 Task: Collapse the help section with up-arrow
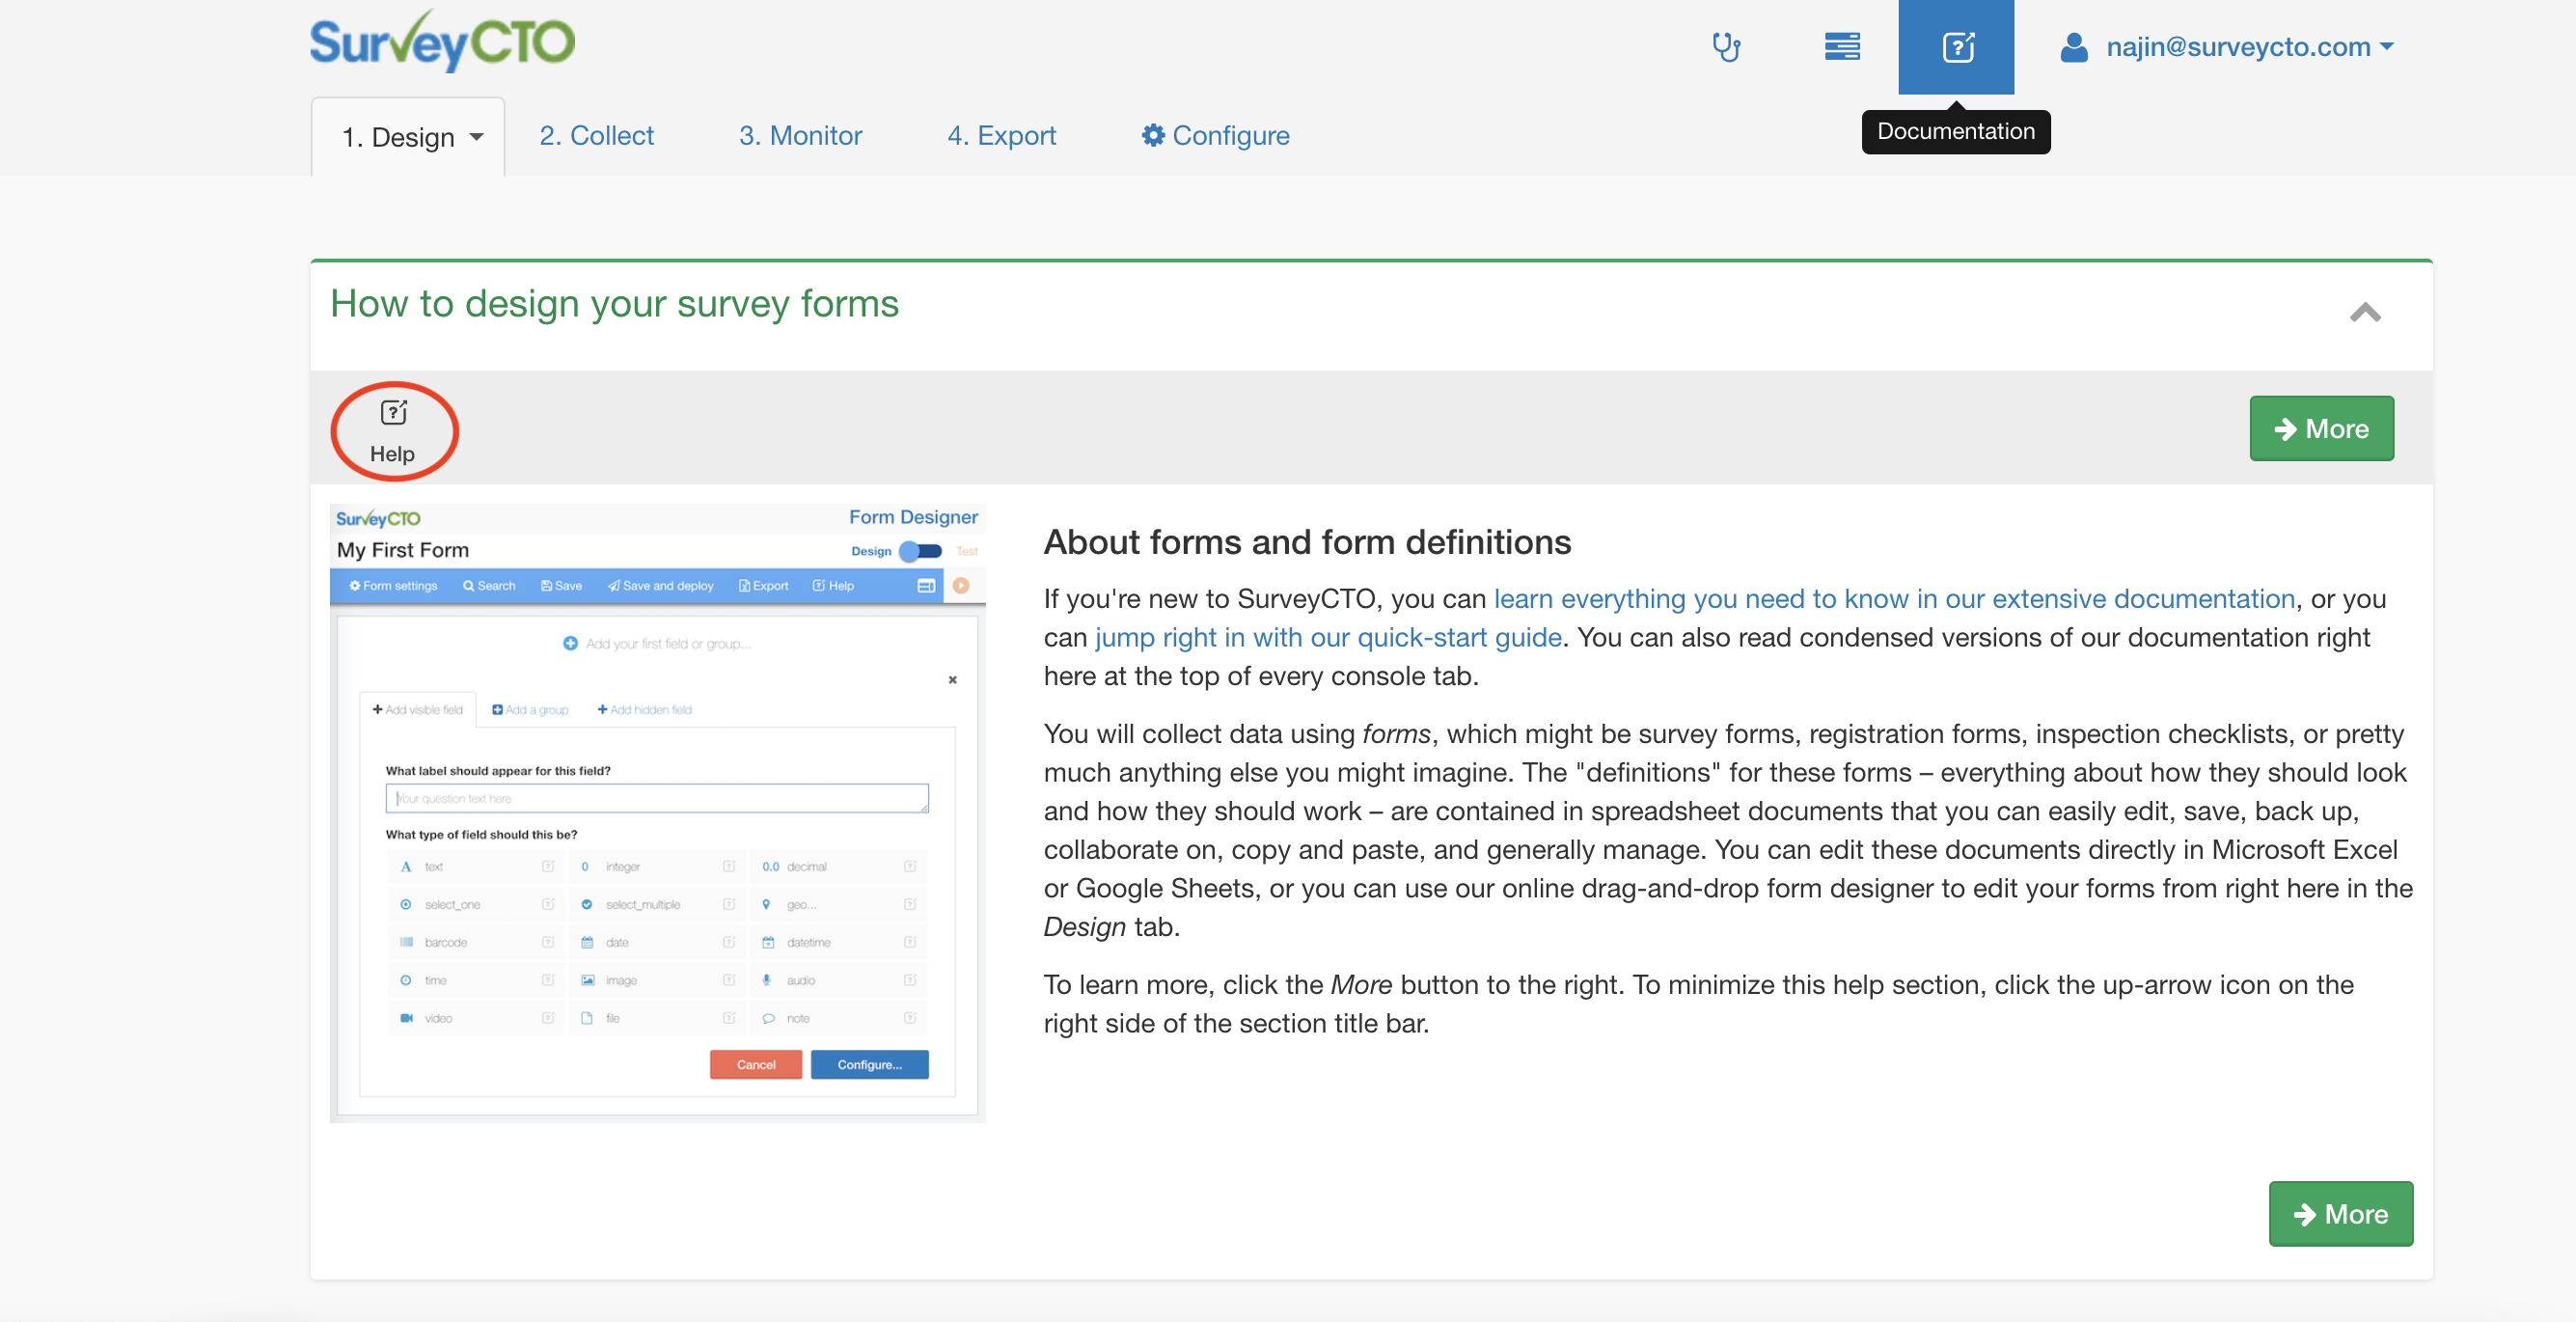point(2365,313)
